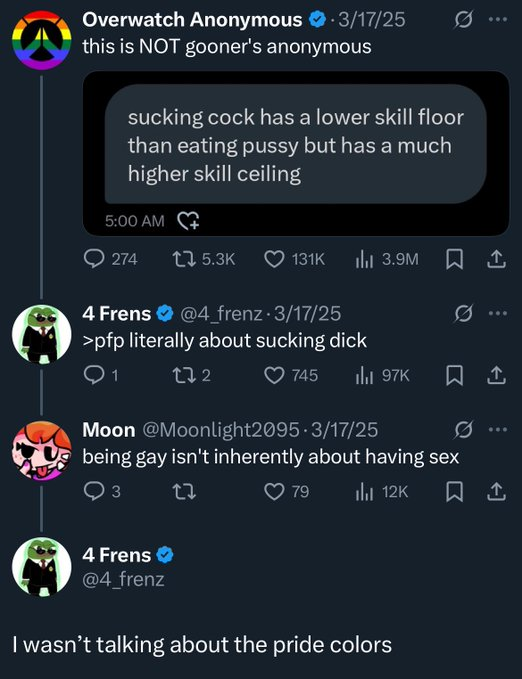Share the Overwatch Anonymous tweet
This screenshot has height=679, width=522.
496,259
